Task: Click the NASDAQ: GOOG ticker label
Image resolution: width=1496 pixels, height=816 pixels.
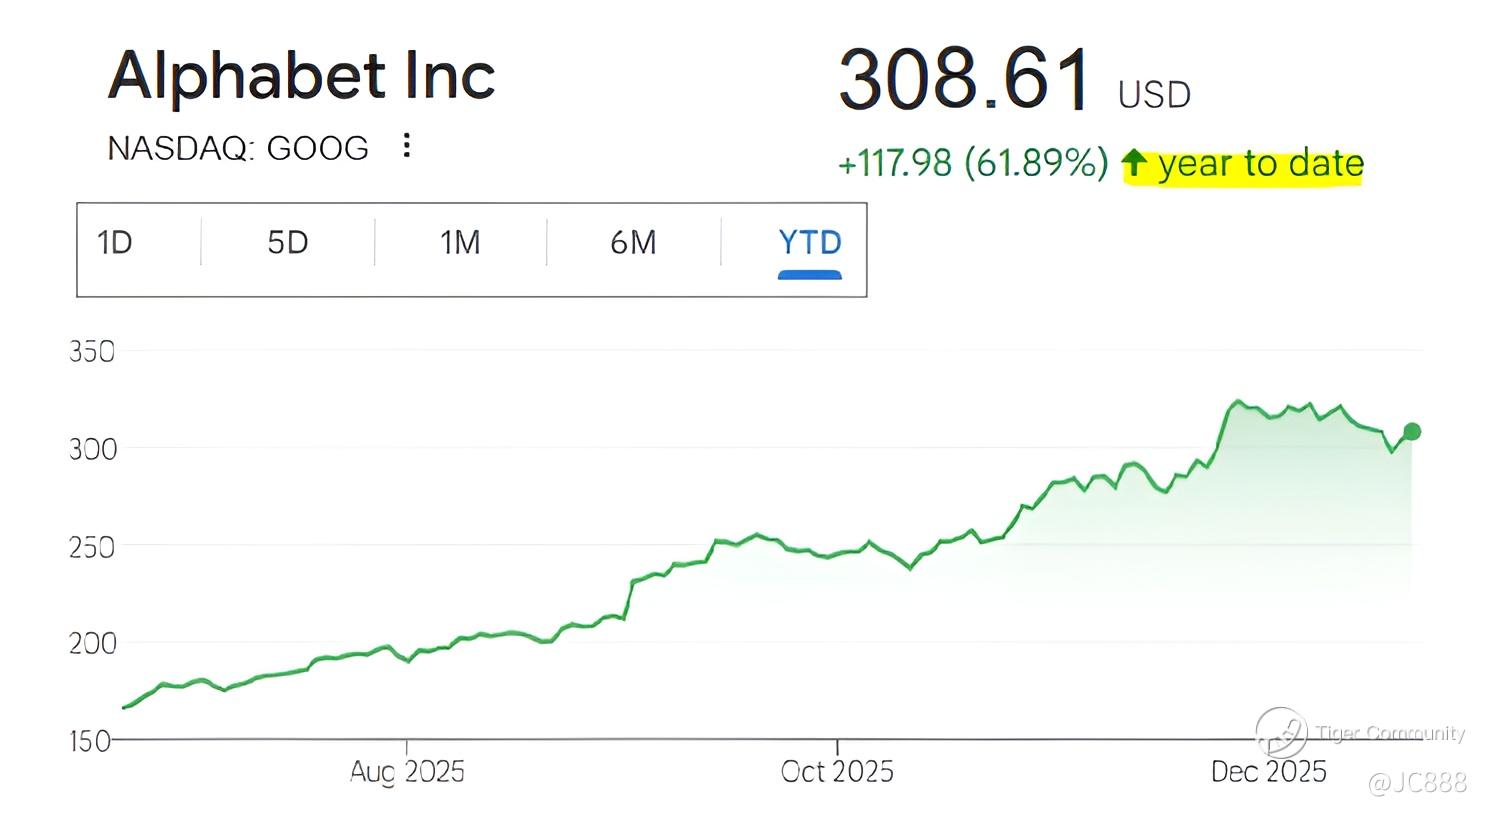Action: (238, 148)
